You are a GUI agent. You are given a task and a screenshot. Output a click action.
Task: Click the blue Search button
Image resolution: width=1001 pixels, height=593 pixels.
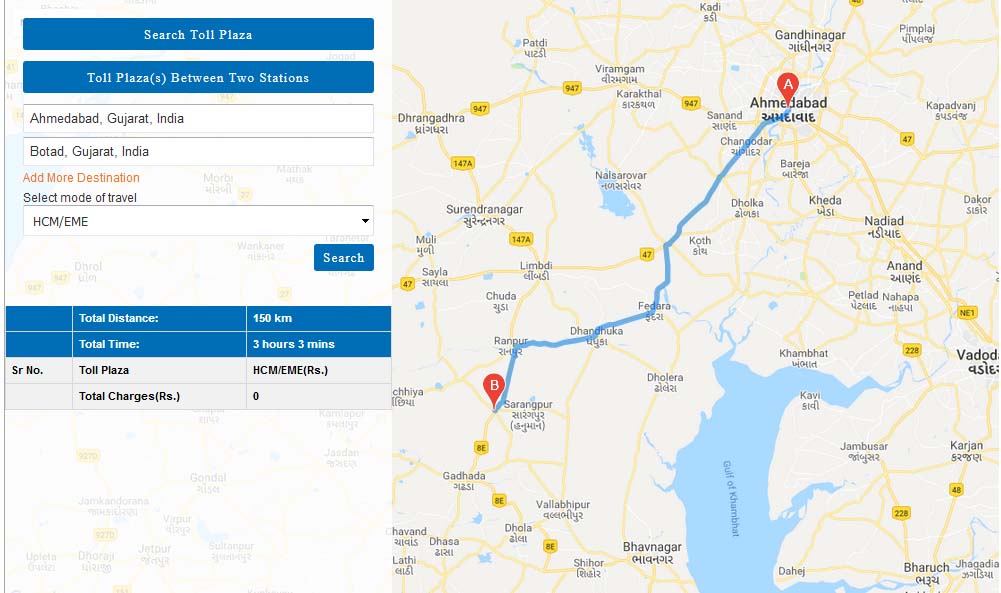(x=343, y=257)
